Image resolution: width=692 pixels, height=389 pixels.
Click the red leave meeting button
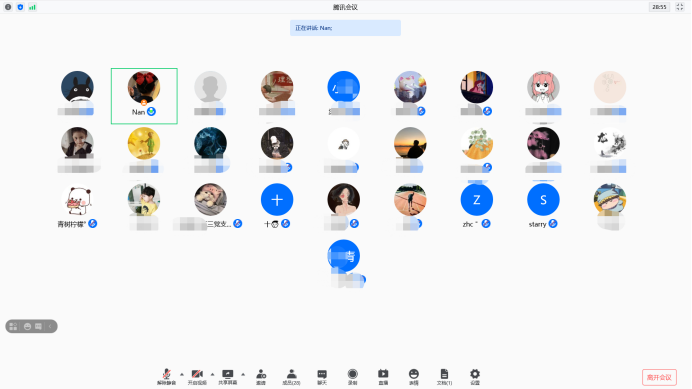[659, 378]
